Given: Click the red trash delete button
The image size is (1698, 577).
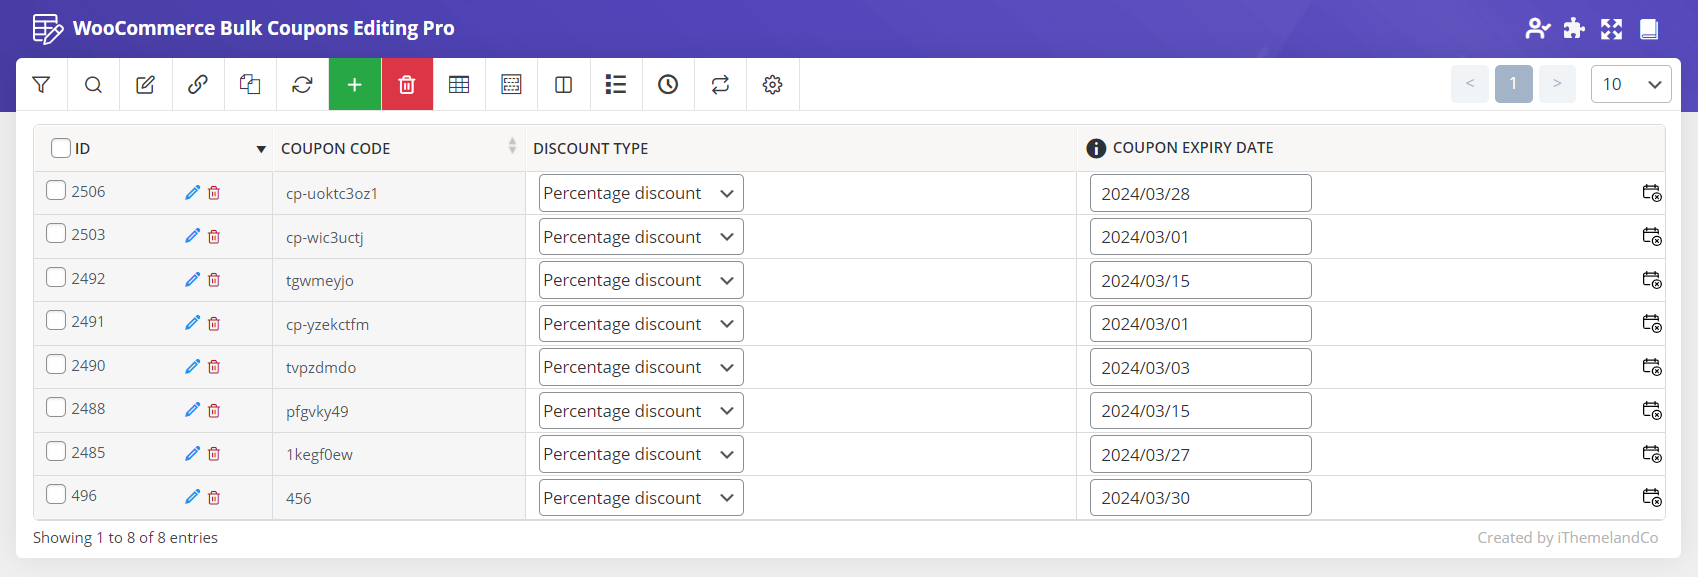Looking at the screenshot, I should pyautogui.click(x=407, y=85).
